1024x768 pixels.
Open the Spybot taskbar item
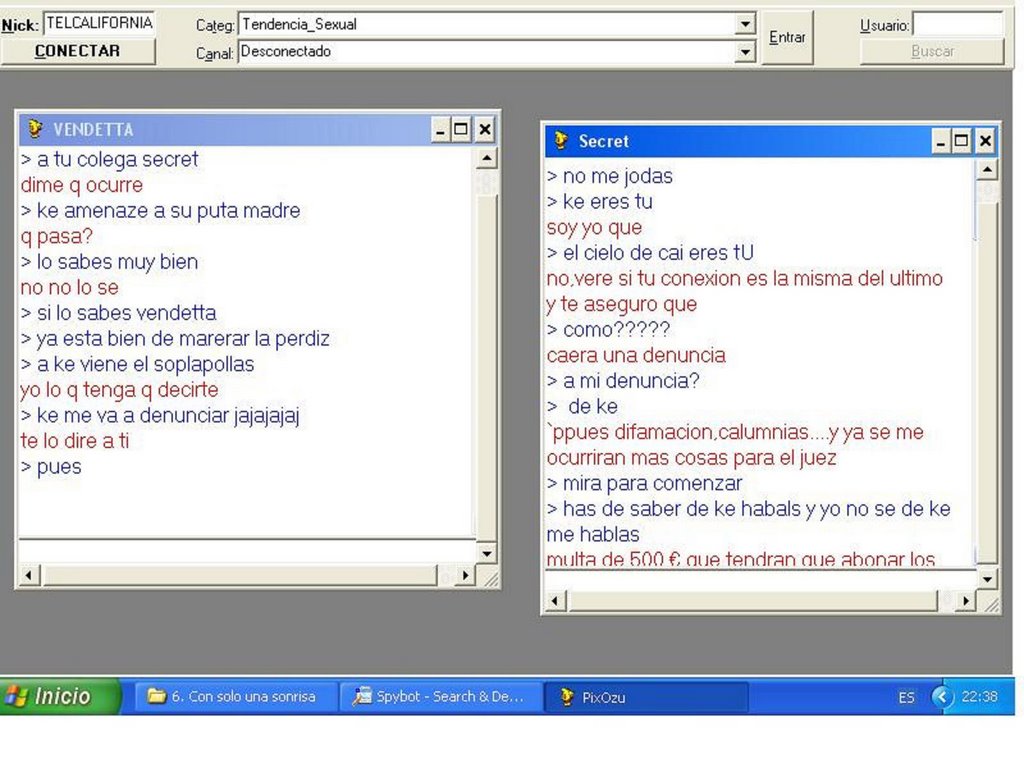(x=439, y=697)
